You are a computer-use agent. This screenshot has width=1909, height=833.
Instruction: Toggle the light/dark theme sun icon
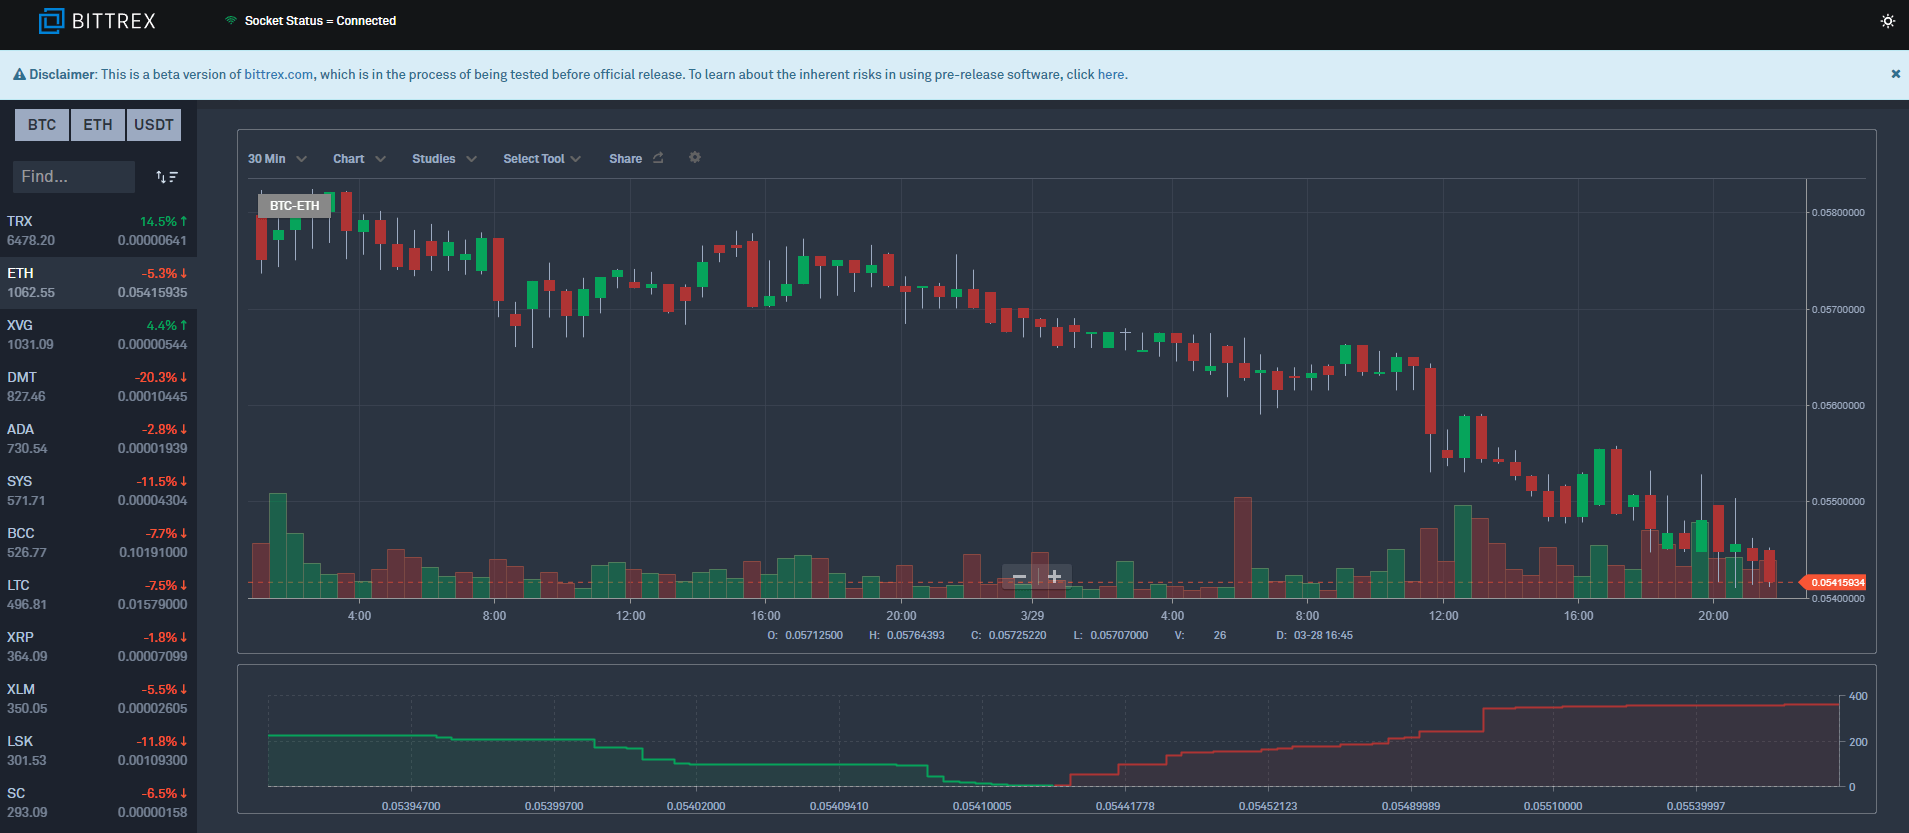tap(1888, 21)
